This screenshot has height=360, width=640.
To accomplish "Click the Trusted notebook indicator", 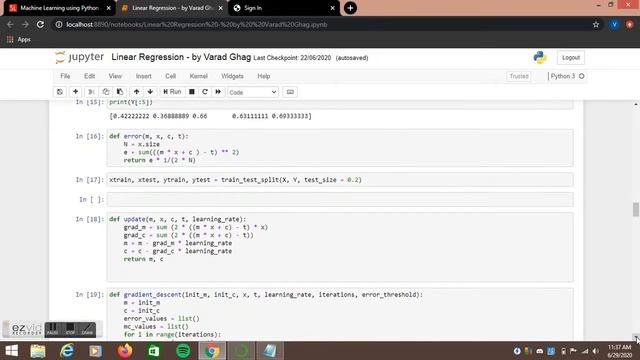I will 519,76.
